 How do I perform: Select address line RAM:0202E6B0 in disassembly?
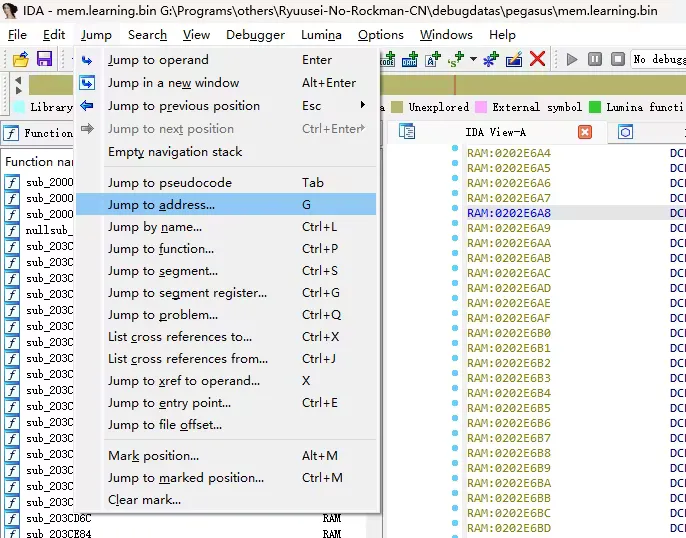(509, 333)
